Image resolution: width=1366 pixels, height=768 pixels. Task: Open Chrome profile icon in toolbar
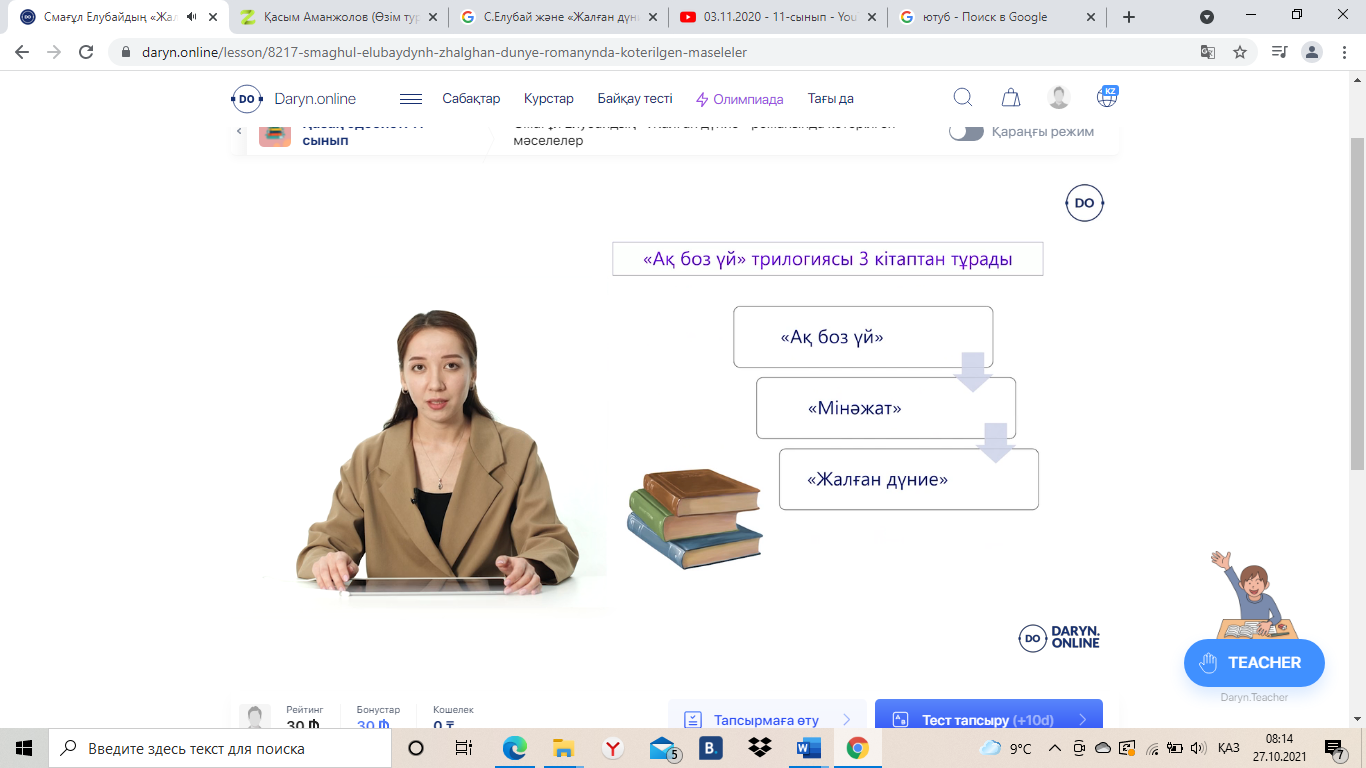[1312, 52]
